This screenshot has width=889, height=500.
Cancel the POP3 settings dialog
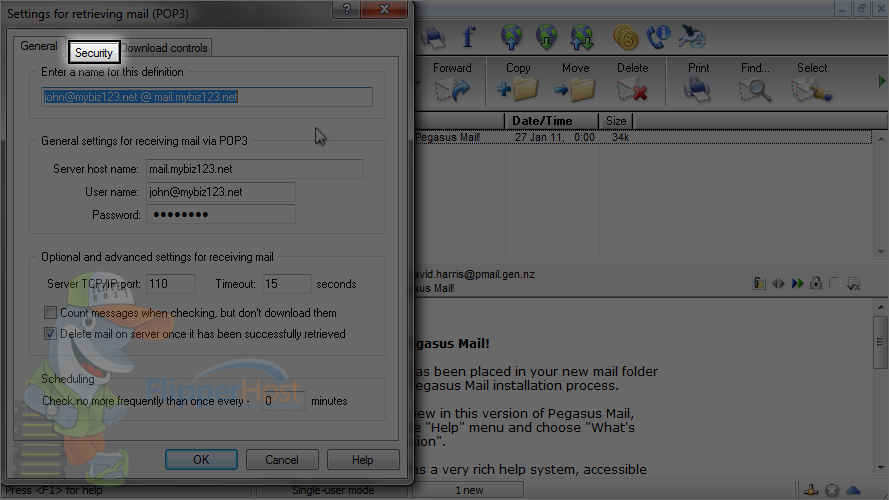click(x=282, y=460)
